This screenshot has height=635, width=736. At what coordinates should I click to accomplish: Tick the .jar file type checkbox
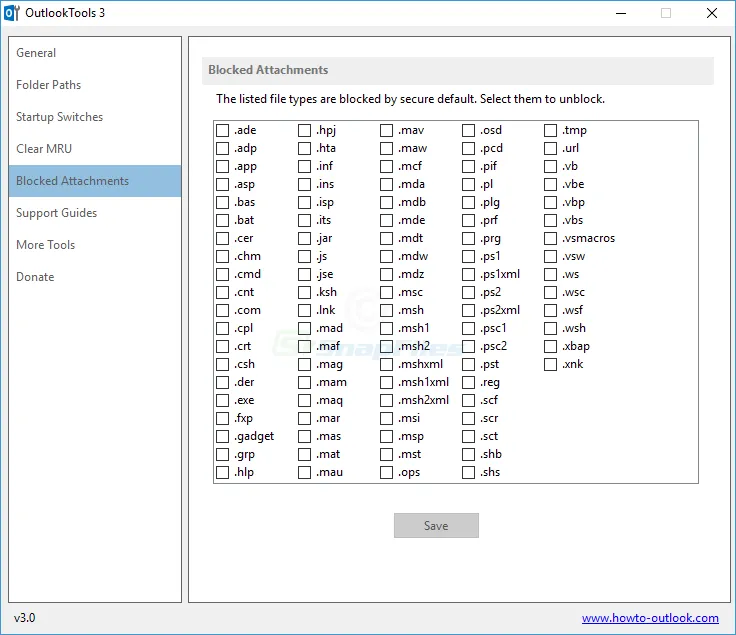coord(304,238)
